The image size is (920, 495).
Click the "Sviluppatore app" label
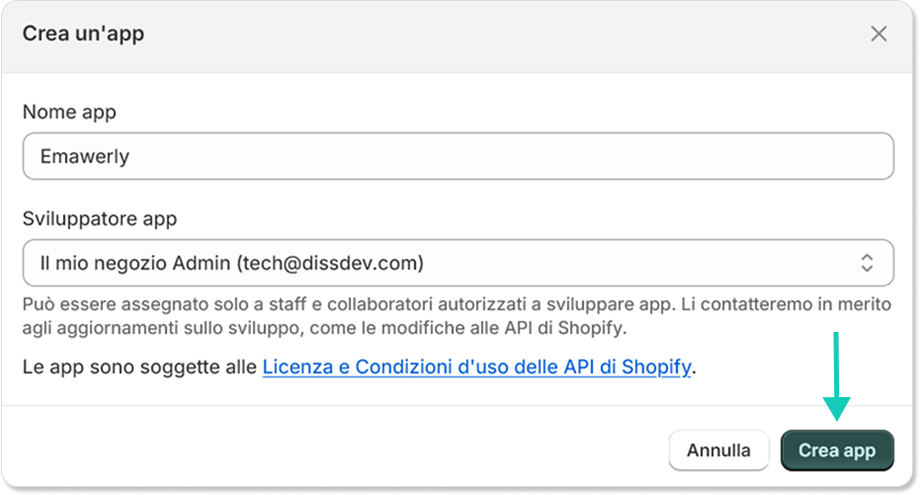(x=100, y=219)
